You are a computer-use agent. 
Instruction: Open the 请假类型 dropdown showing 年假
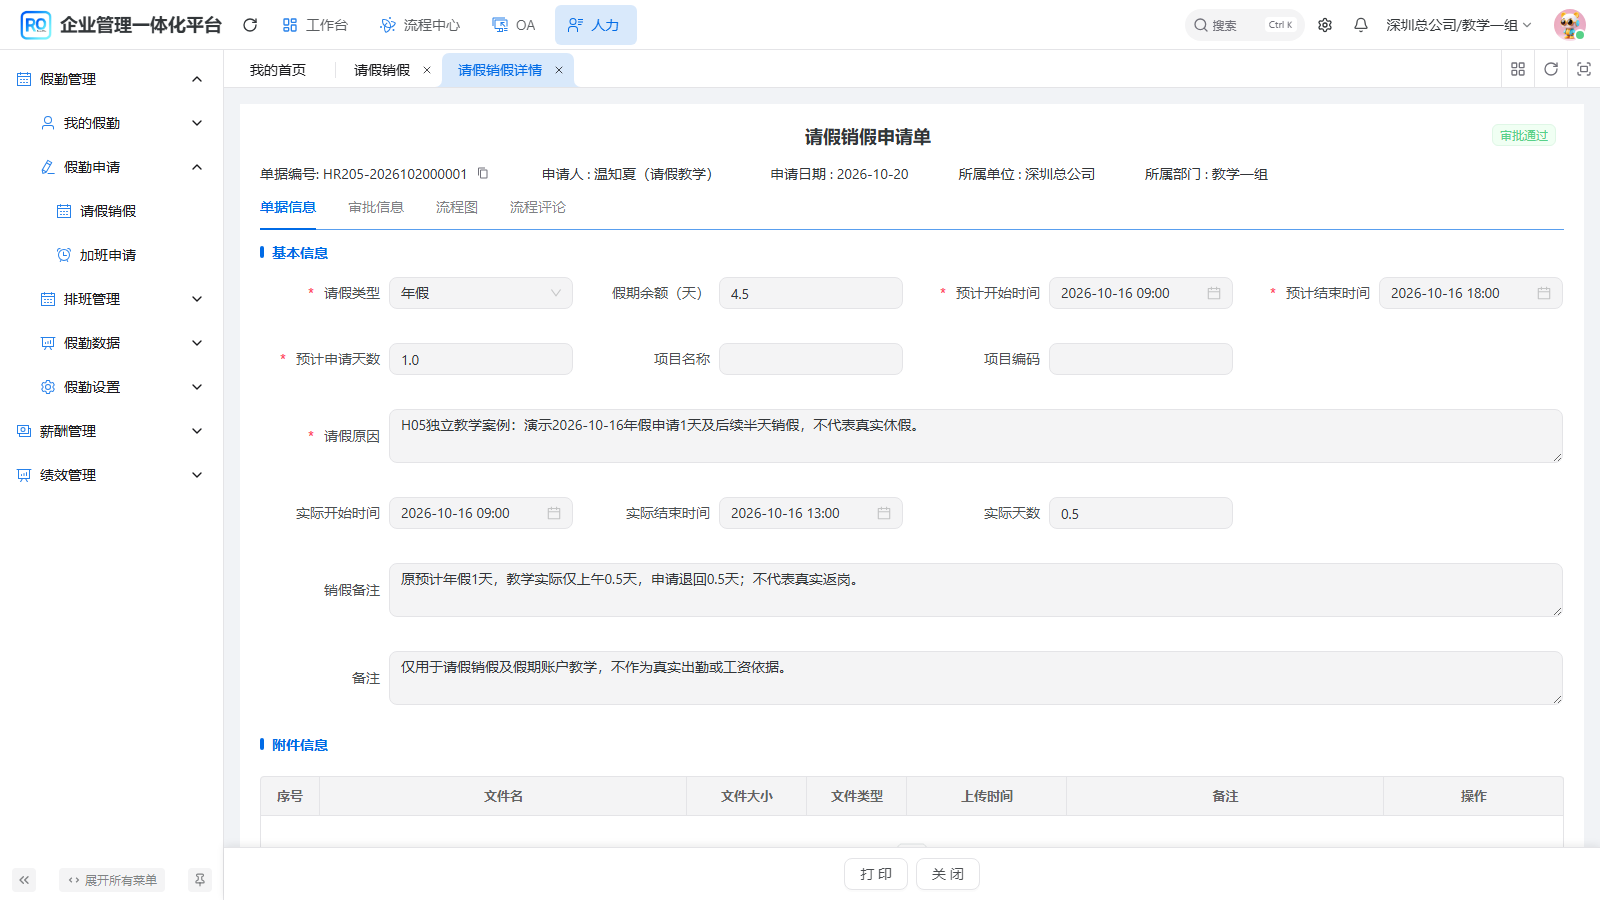coord(481,293)
